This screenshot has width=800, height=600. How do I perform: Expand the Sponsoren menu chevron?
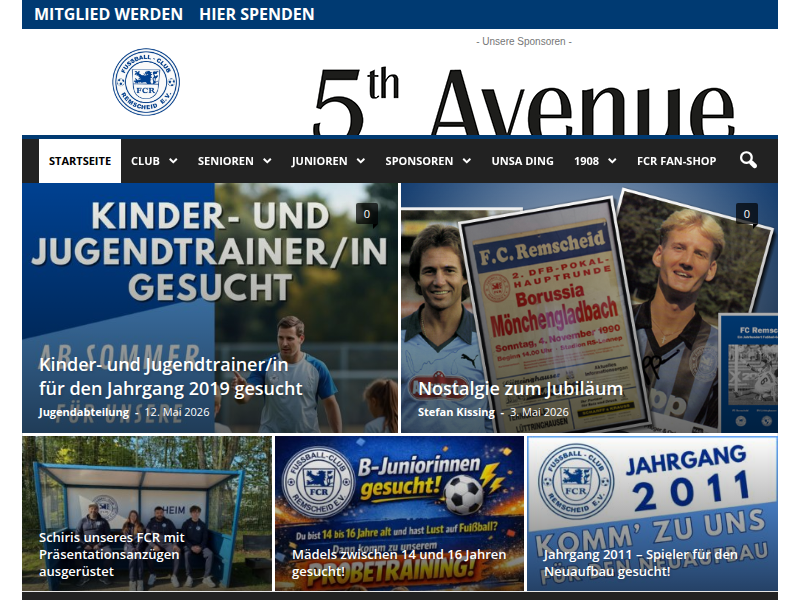pos(466,161)
